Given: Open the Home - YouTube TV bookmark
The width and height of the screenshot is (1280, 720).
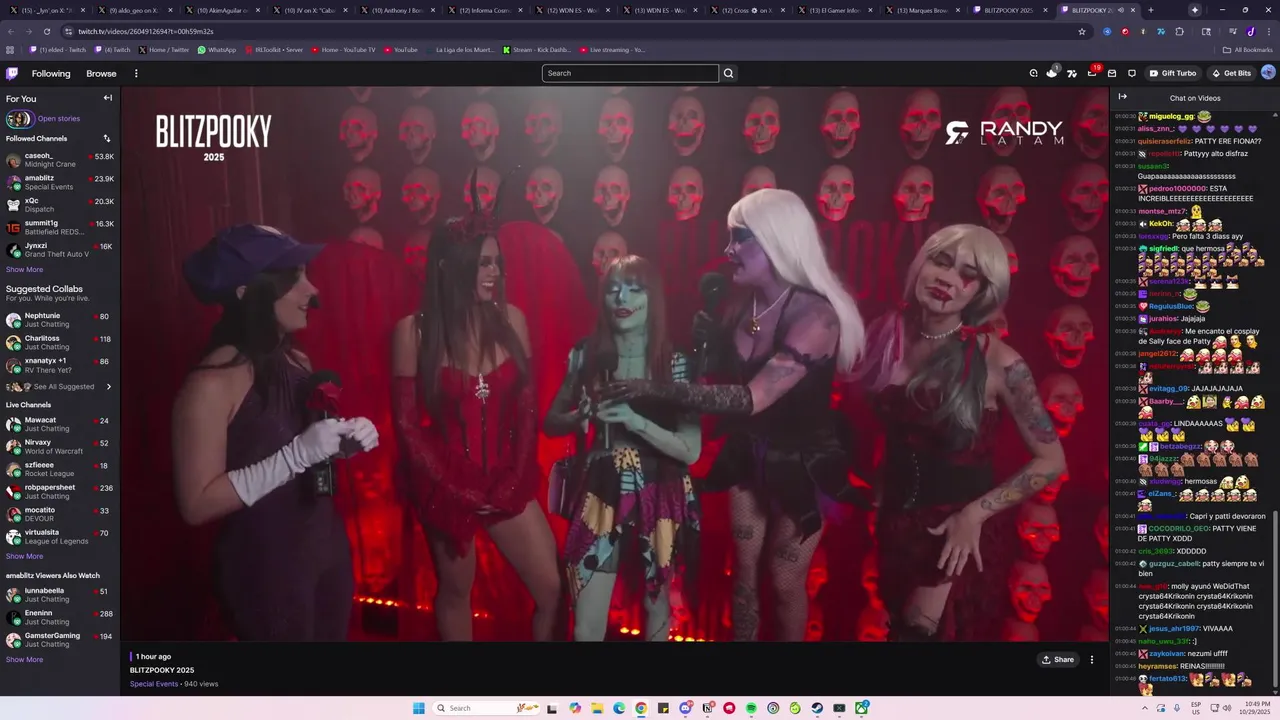Looking at the screenshot, I should click(343, 49).
